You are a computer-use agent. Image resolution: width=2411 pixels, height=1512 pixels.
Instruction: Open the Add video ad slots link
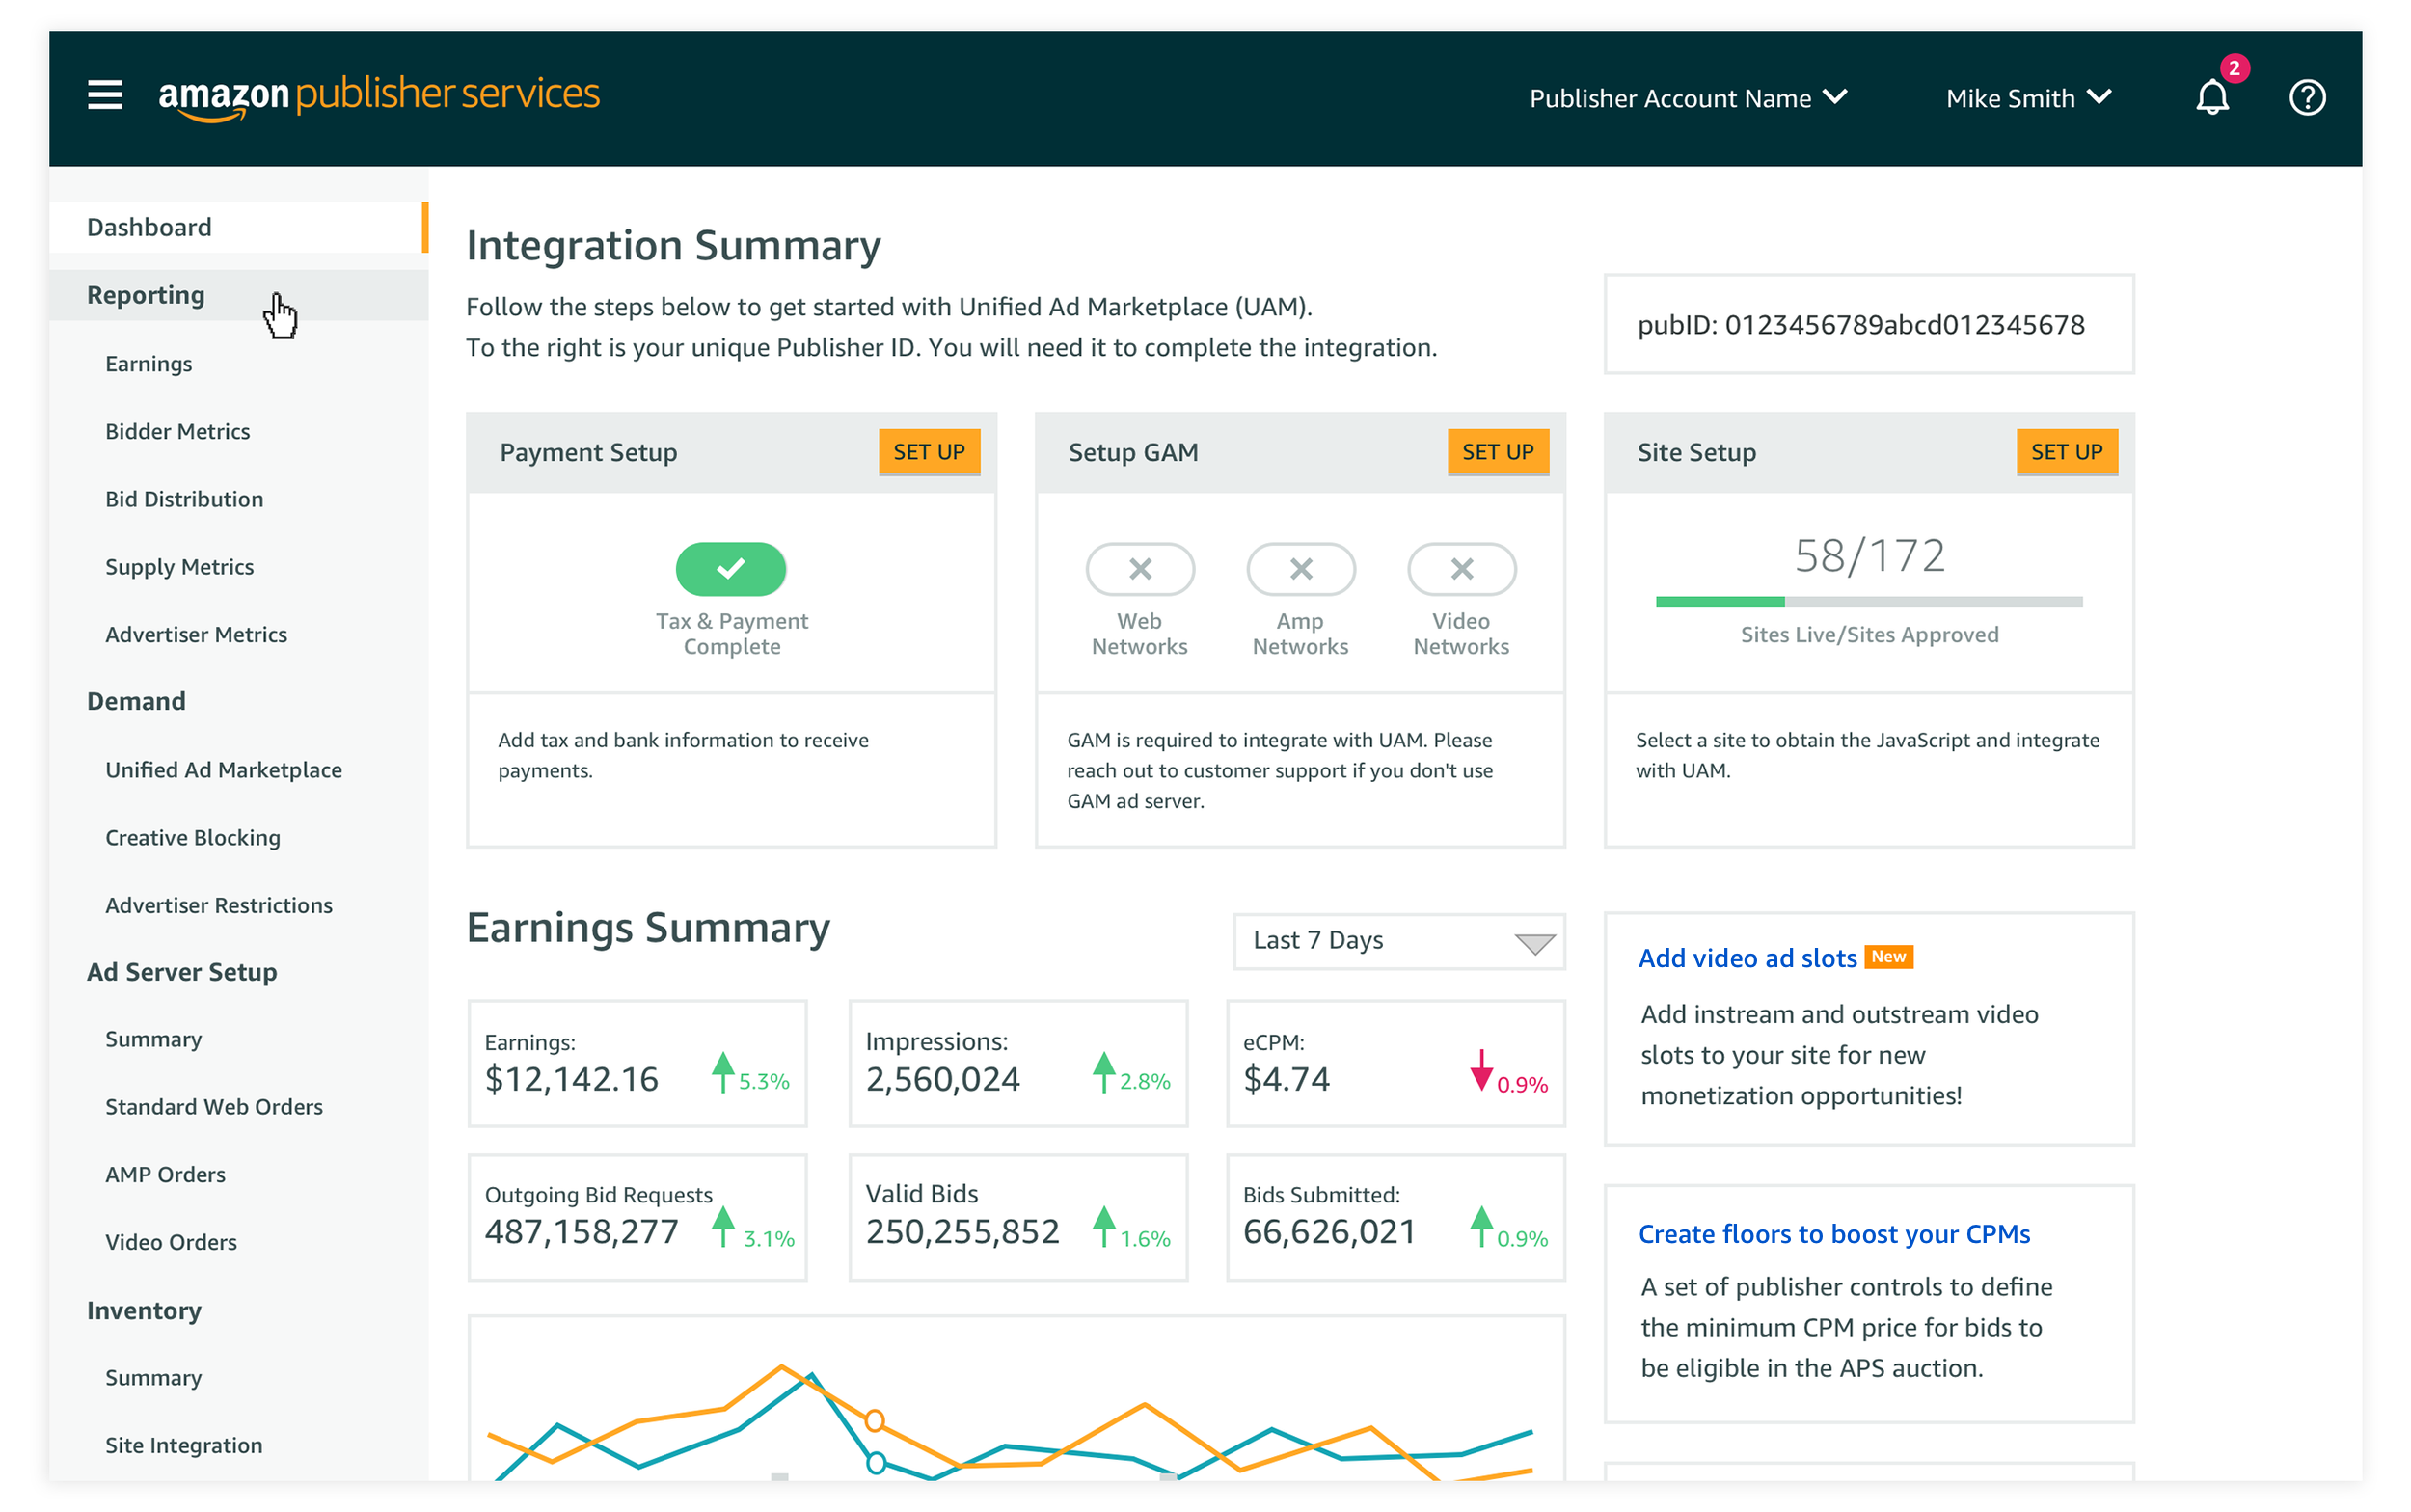[1746, 958]
